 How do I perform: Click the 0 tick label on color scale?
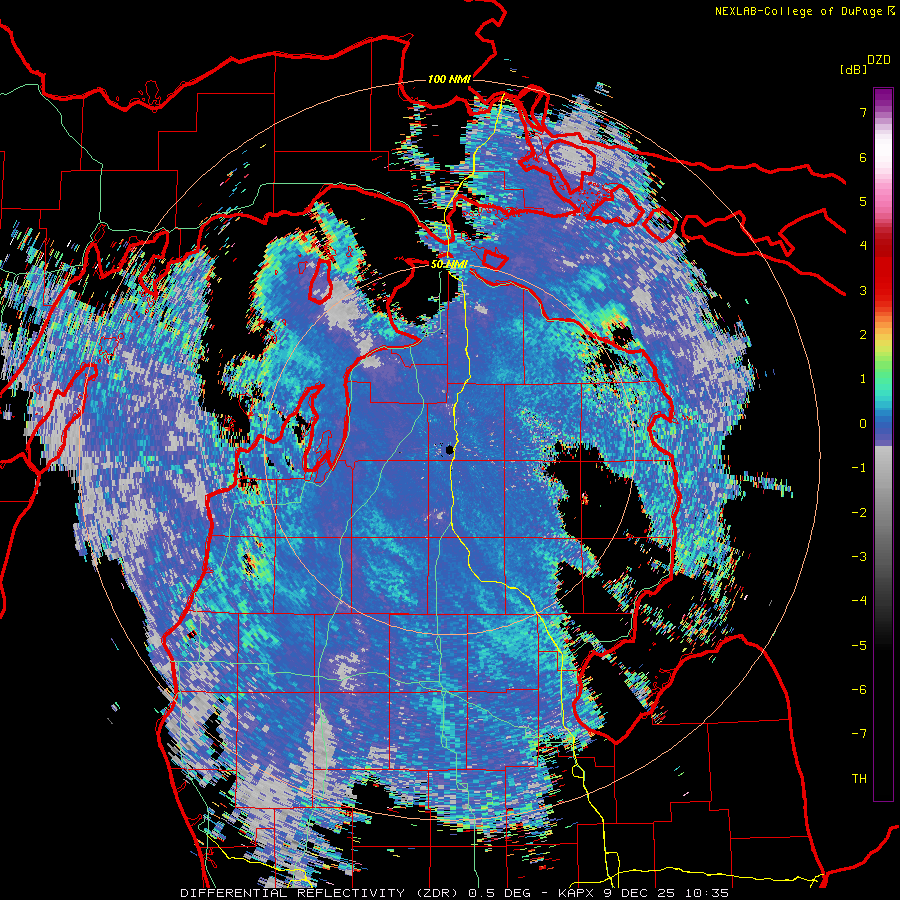coord(863,424)
